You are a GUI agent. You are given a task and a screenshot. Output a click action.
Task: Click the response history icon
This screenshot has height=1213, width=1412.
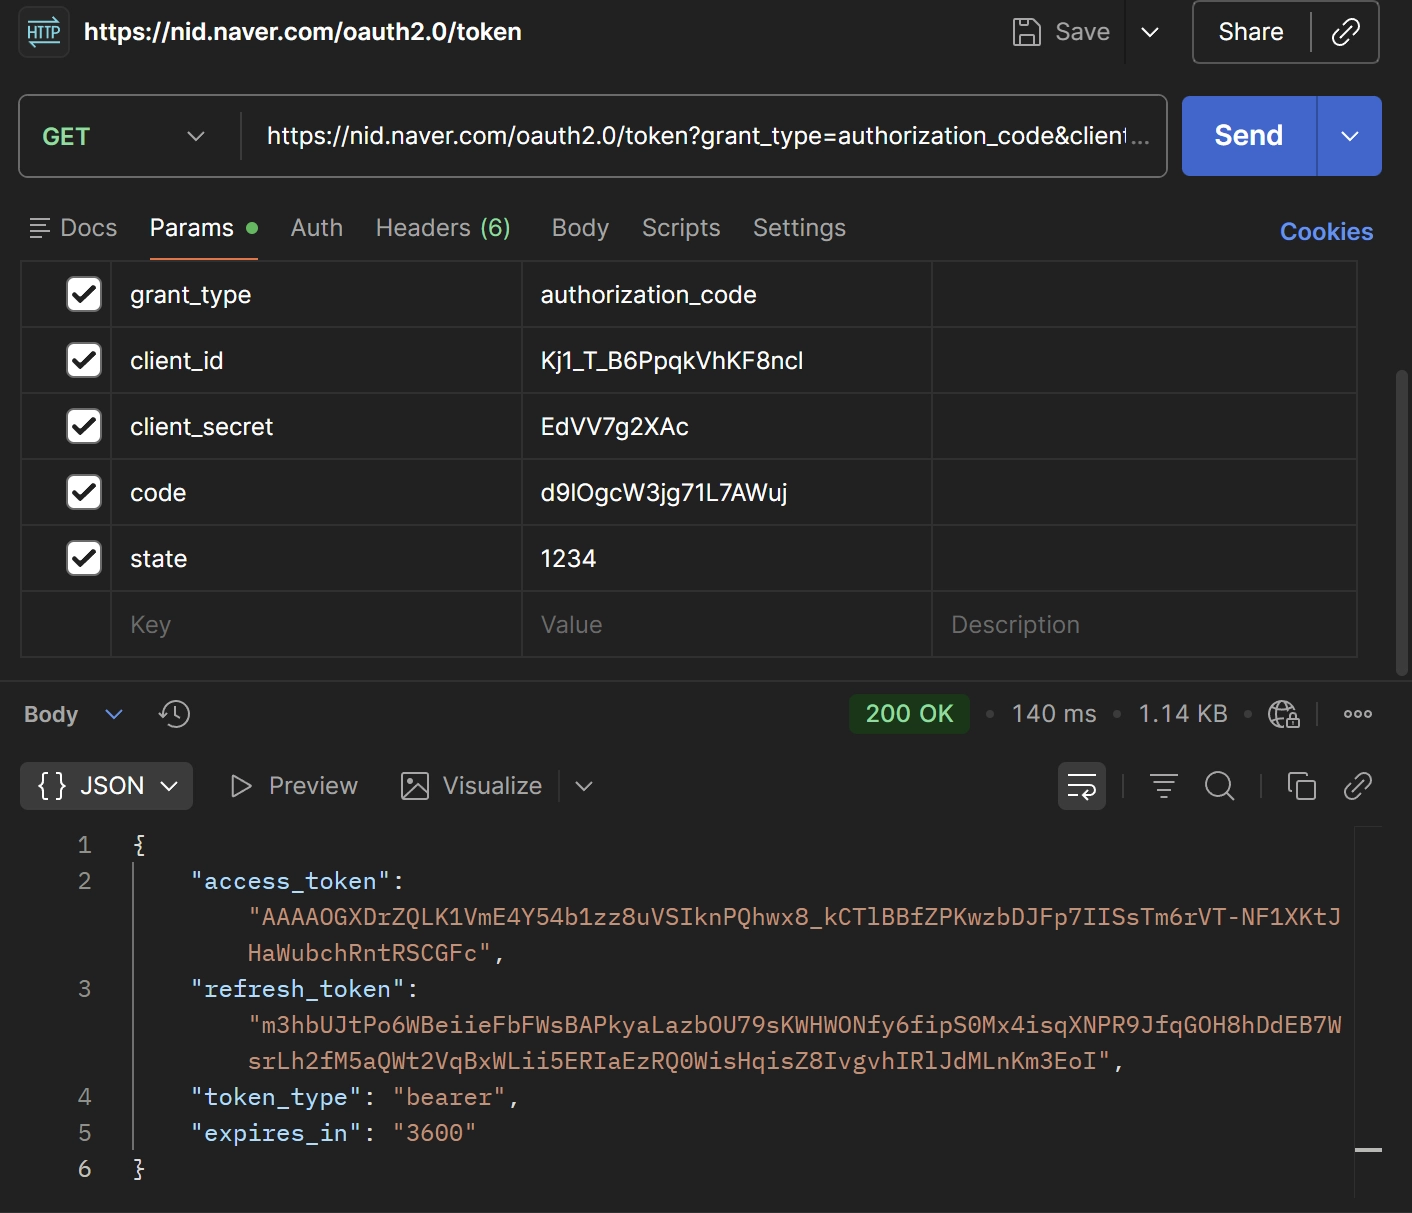pos(174,714)
